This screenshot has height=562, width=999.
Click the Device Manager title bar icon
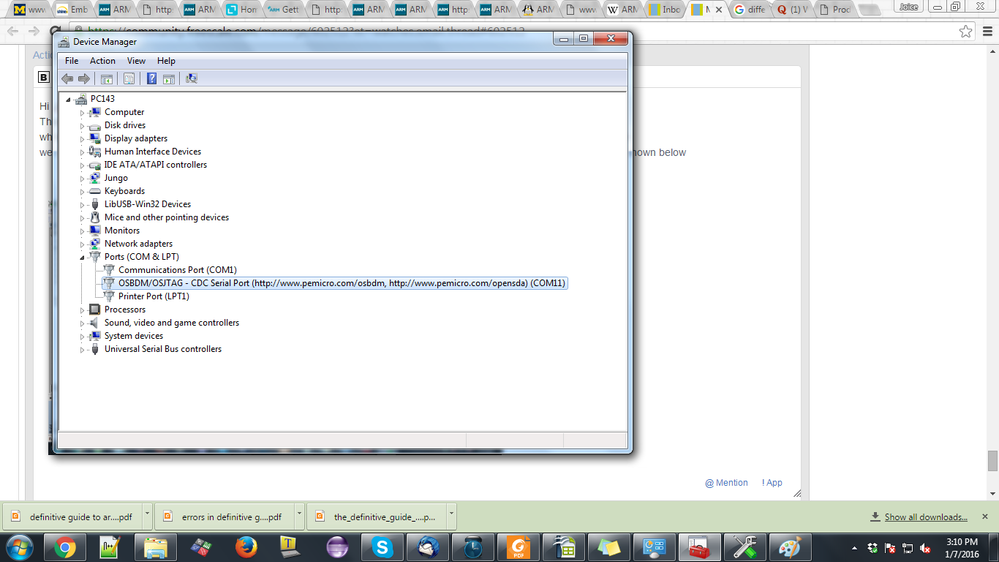(64, 42)
